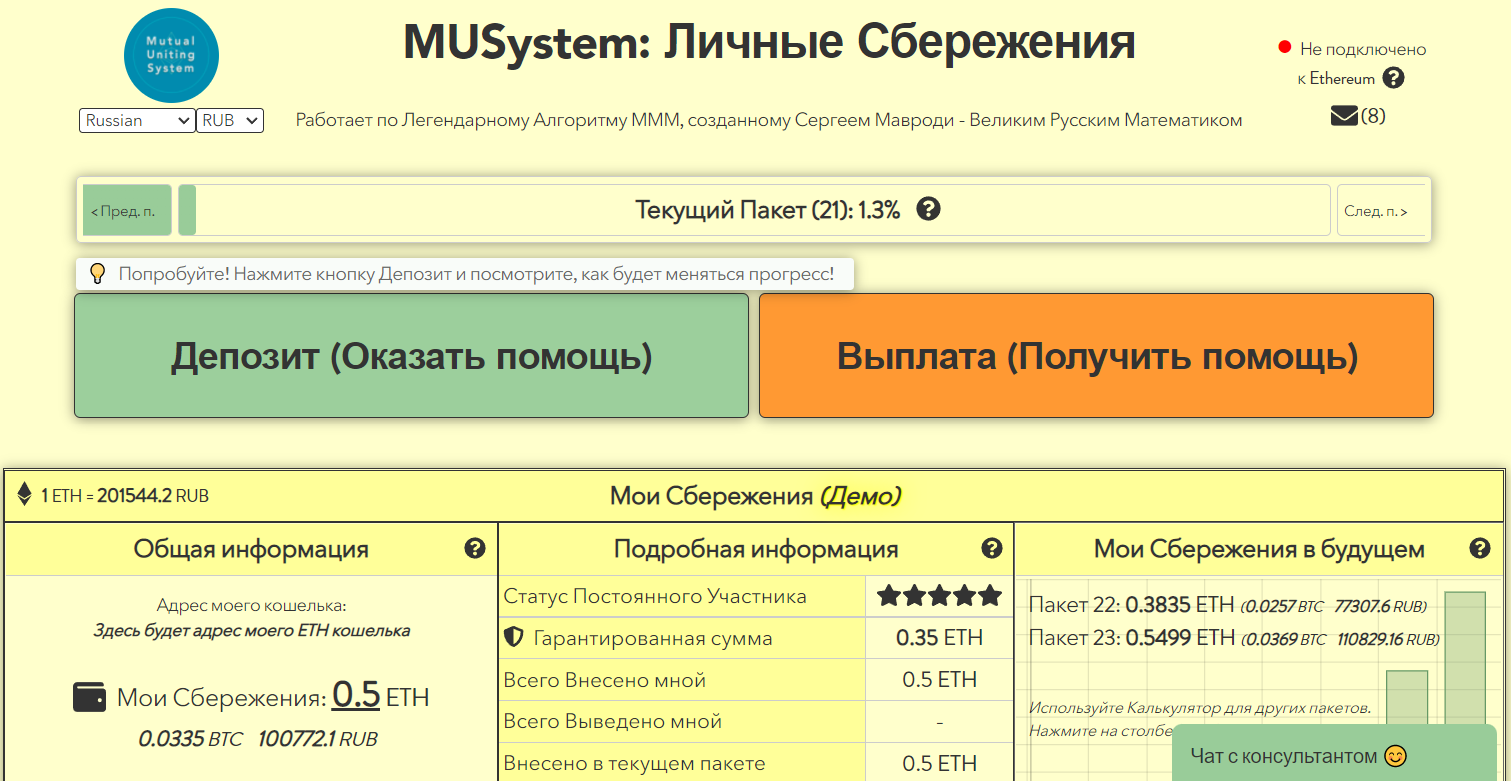Image resolution: width=1511 pixels, height=781 pixels.
Task: Click Пакет 22: 0.3835 ETH line
Action: pos(1228,605)
